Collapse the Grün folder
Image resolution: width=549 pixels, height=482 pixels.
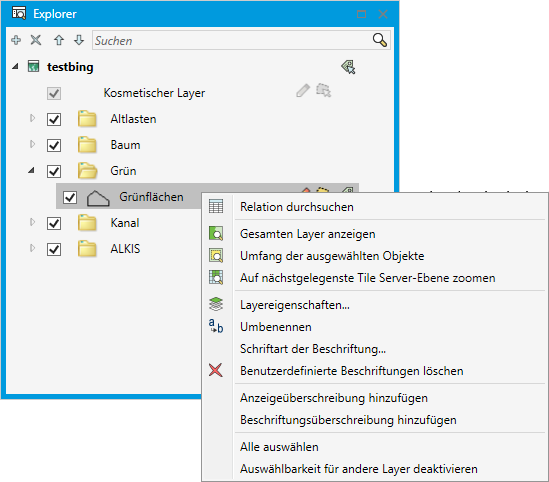click(32, 170)
